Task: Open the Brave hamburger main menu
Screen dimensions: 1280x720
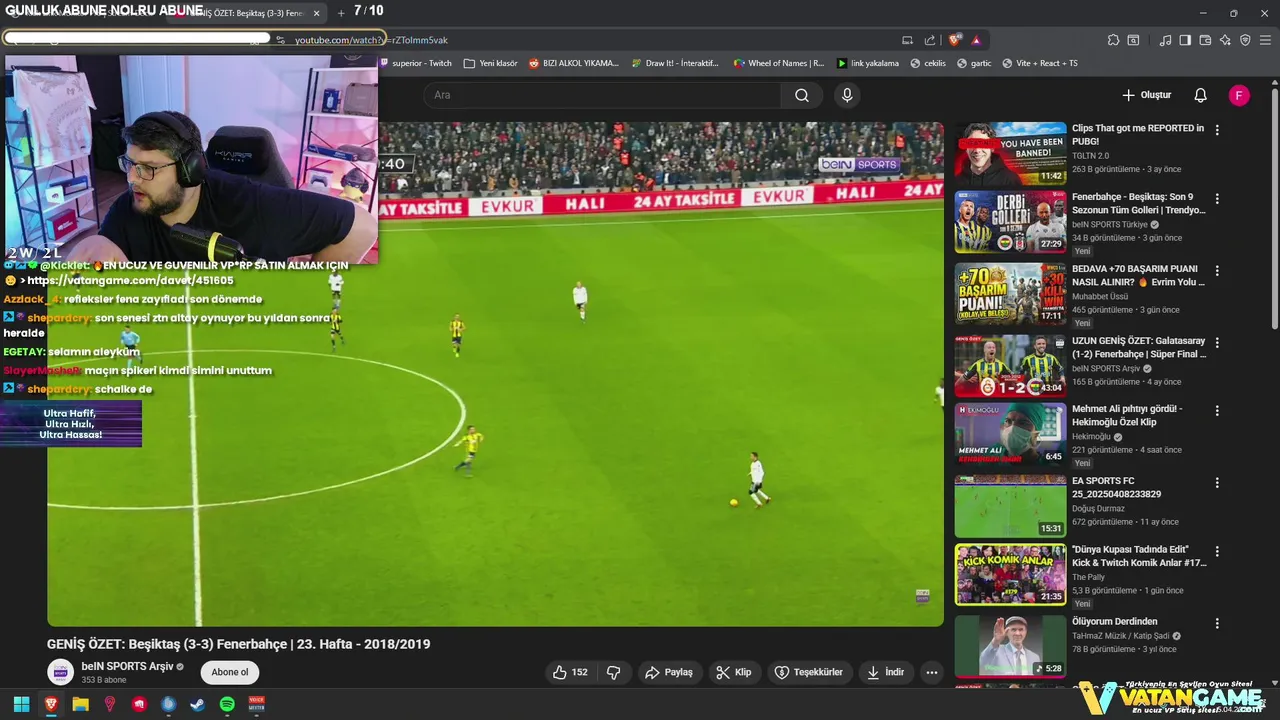Action: click(x=1265, y=40)
